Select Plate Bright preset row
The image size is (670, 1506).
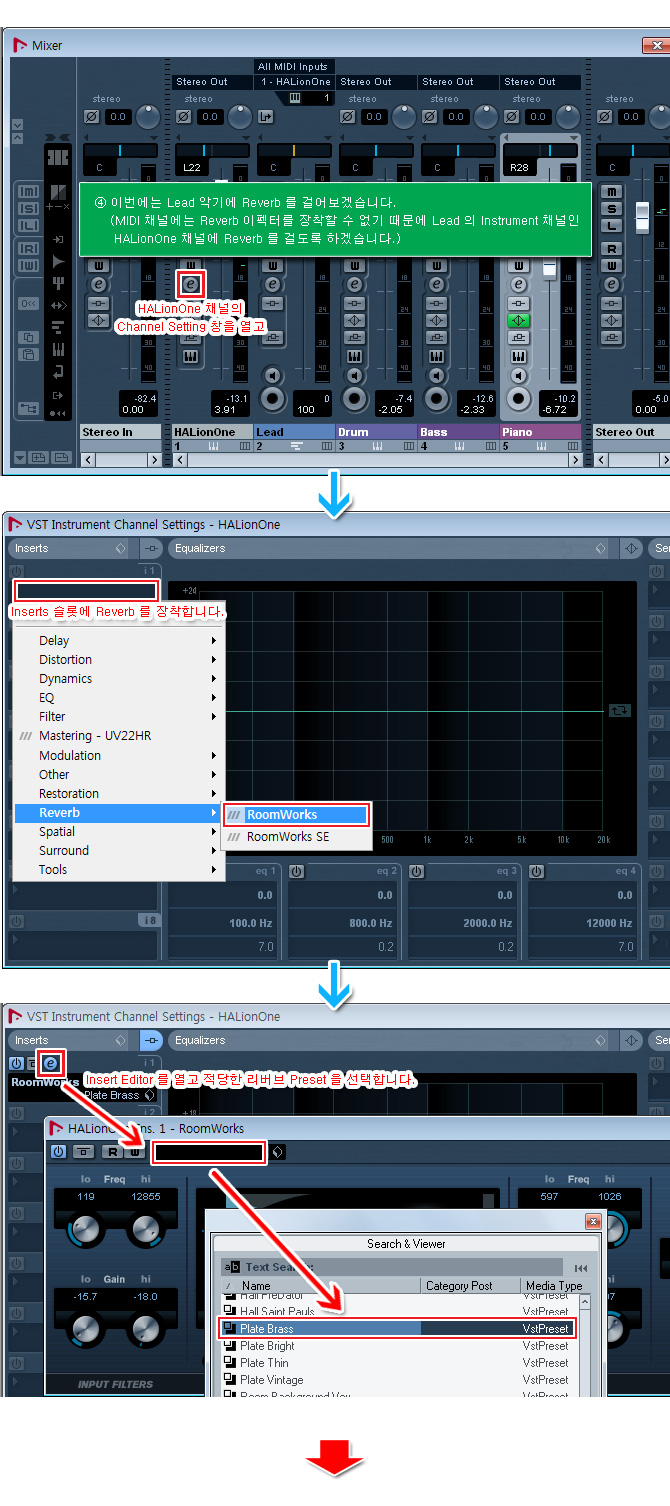pos(396,1346)
